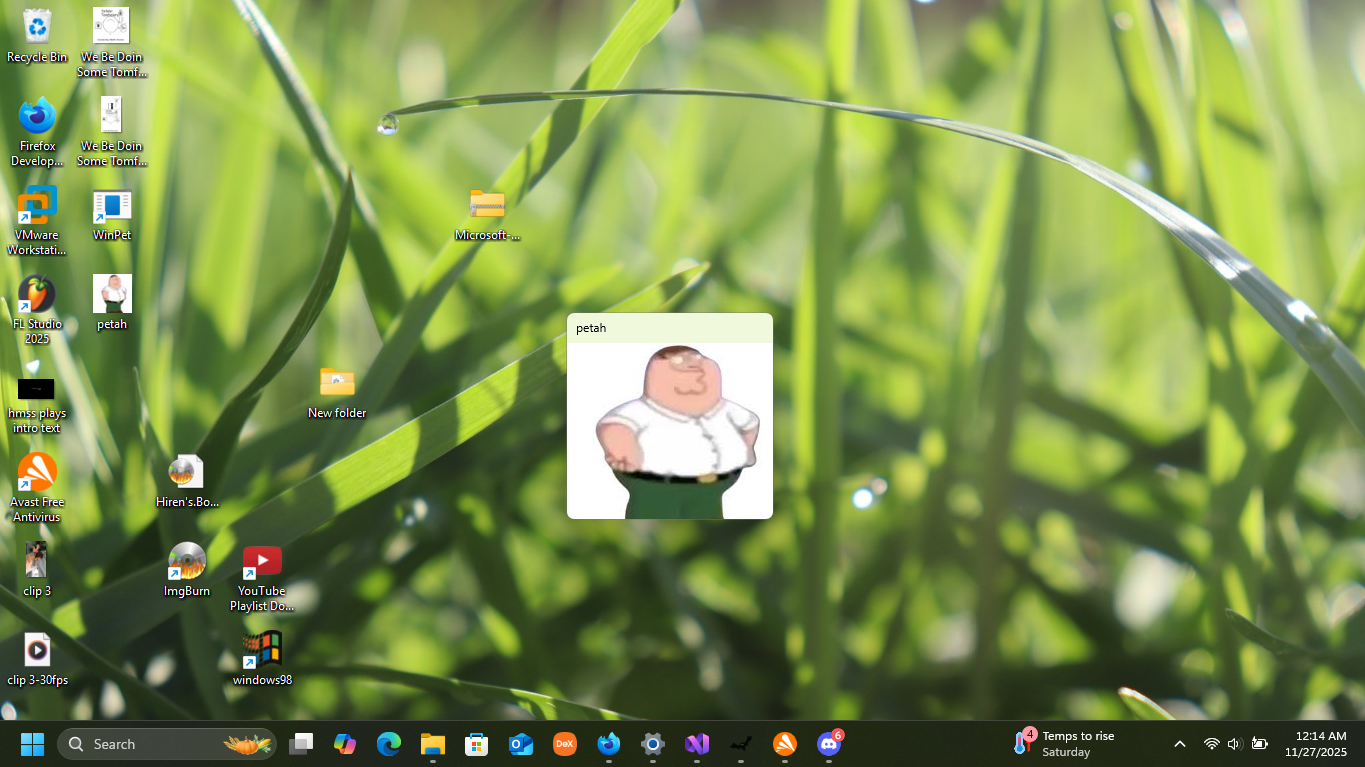1365x767 pixels.
Task: Open Avast from the taskbar
Action: (x=785, y=744)
